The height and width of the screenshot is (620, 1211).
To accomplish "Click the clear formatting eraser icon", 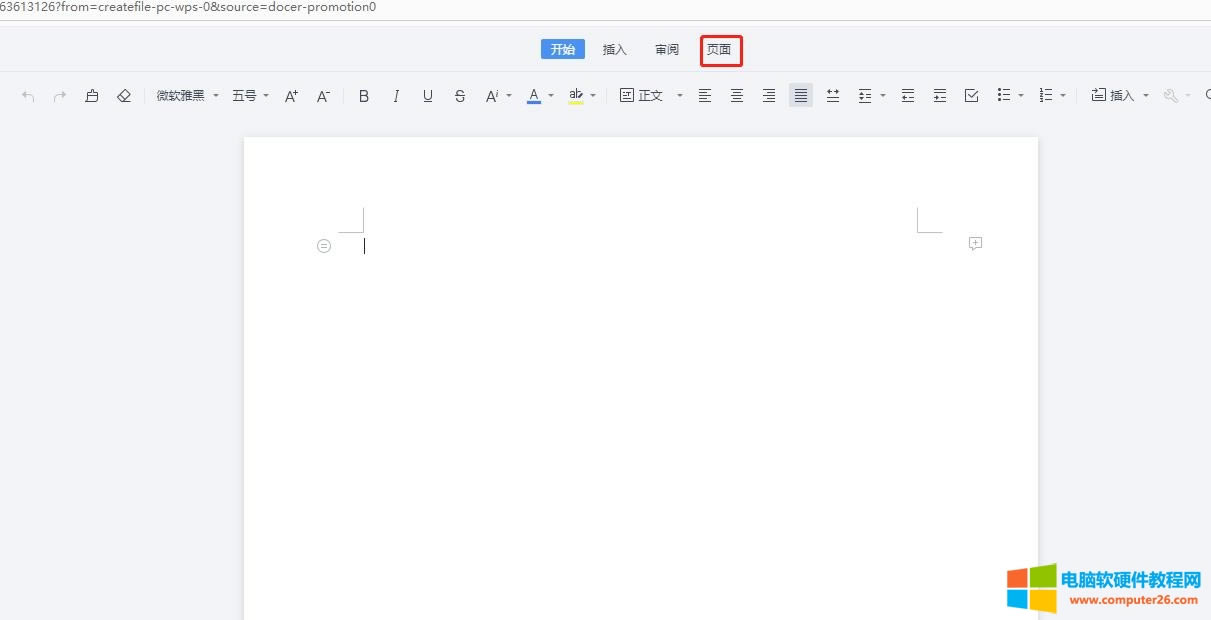I will [x=124, y=96].
